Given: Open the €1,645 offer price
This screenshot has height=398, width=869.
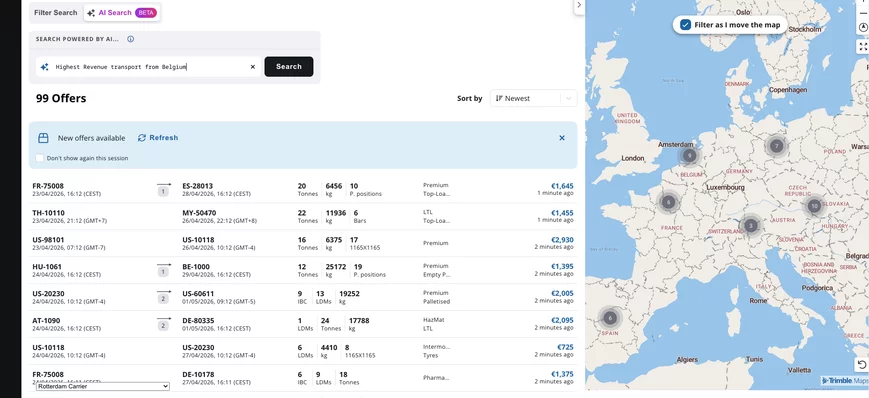Looking at the screenshot, I should click(x=562, y=186).
